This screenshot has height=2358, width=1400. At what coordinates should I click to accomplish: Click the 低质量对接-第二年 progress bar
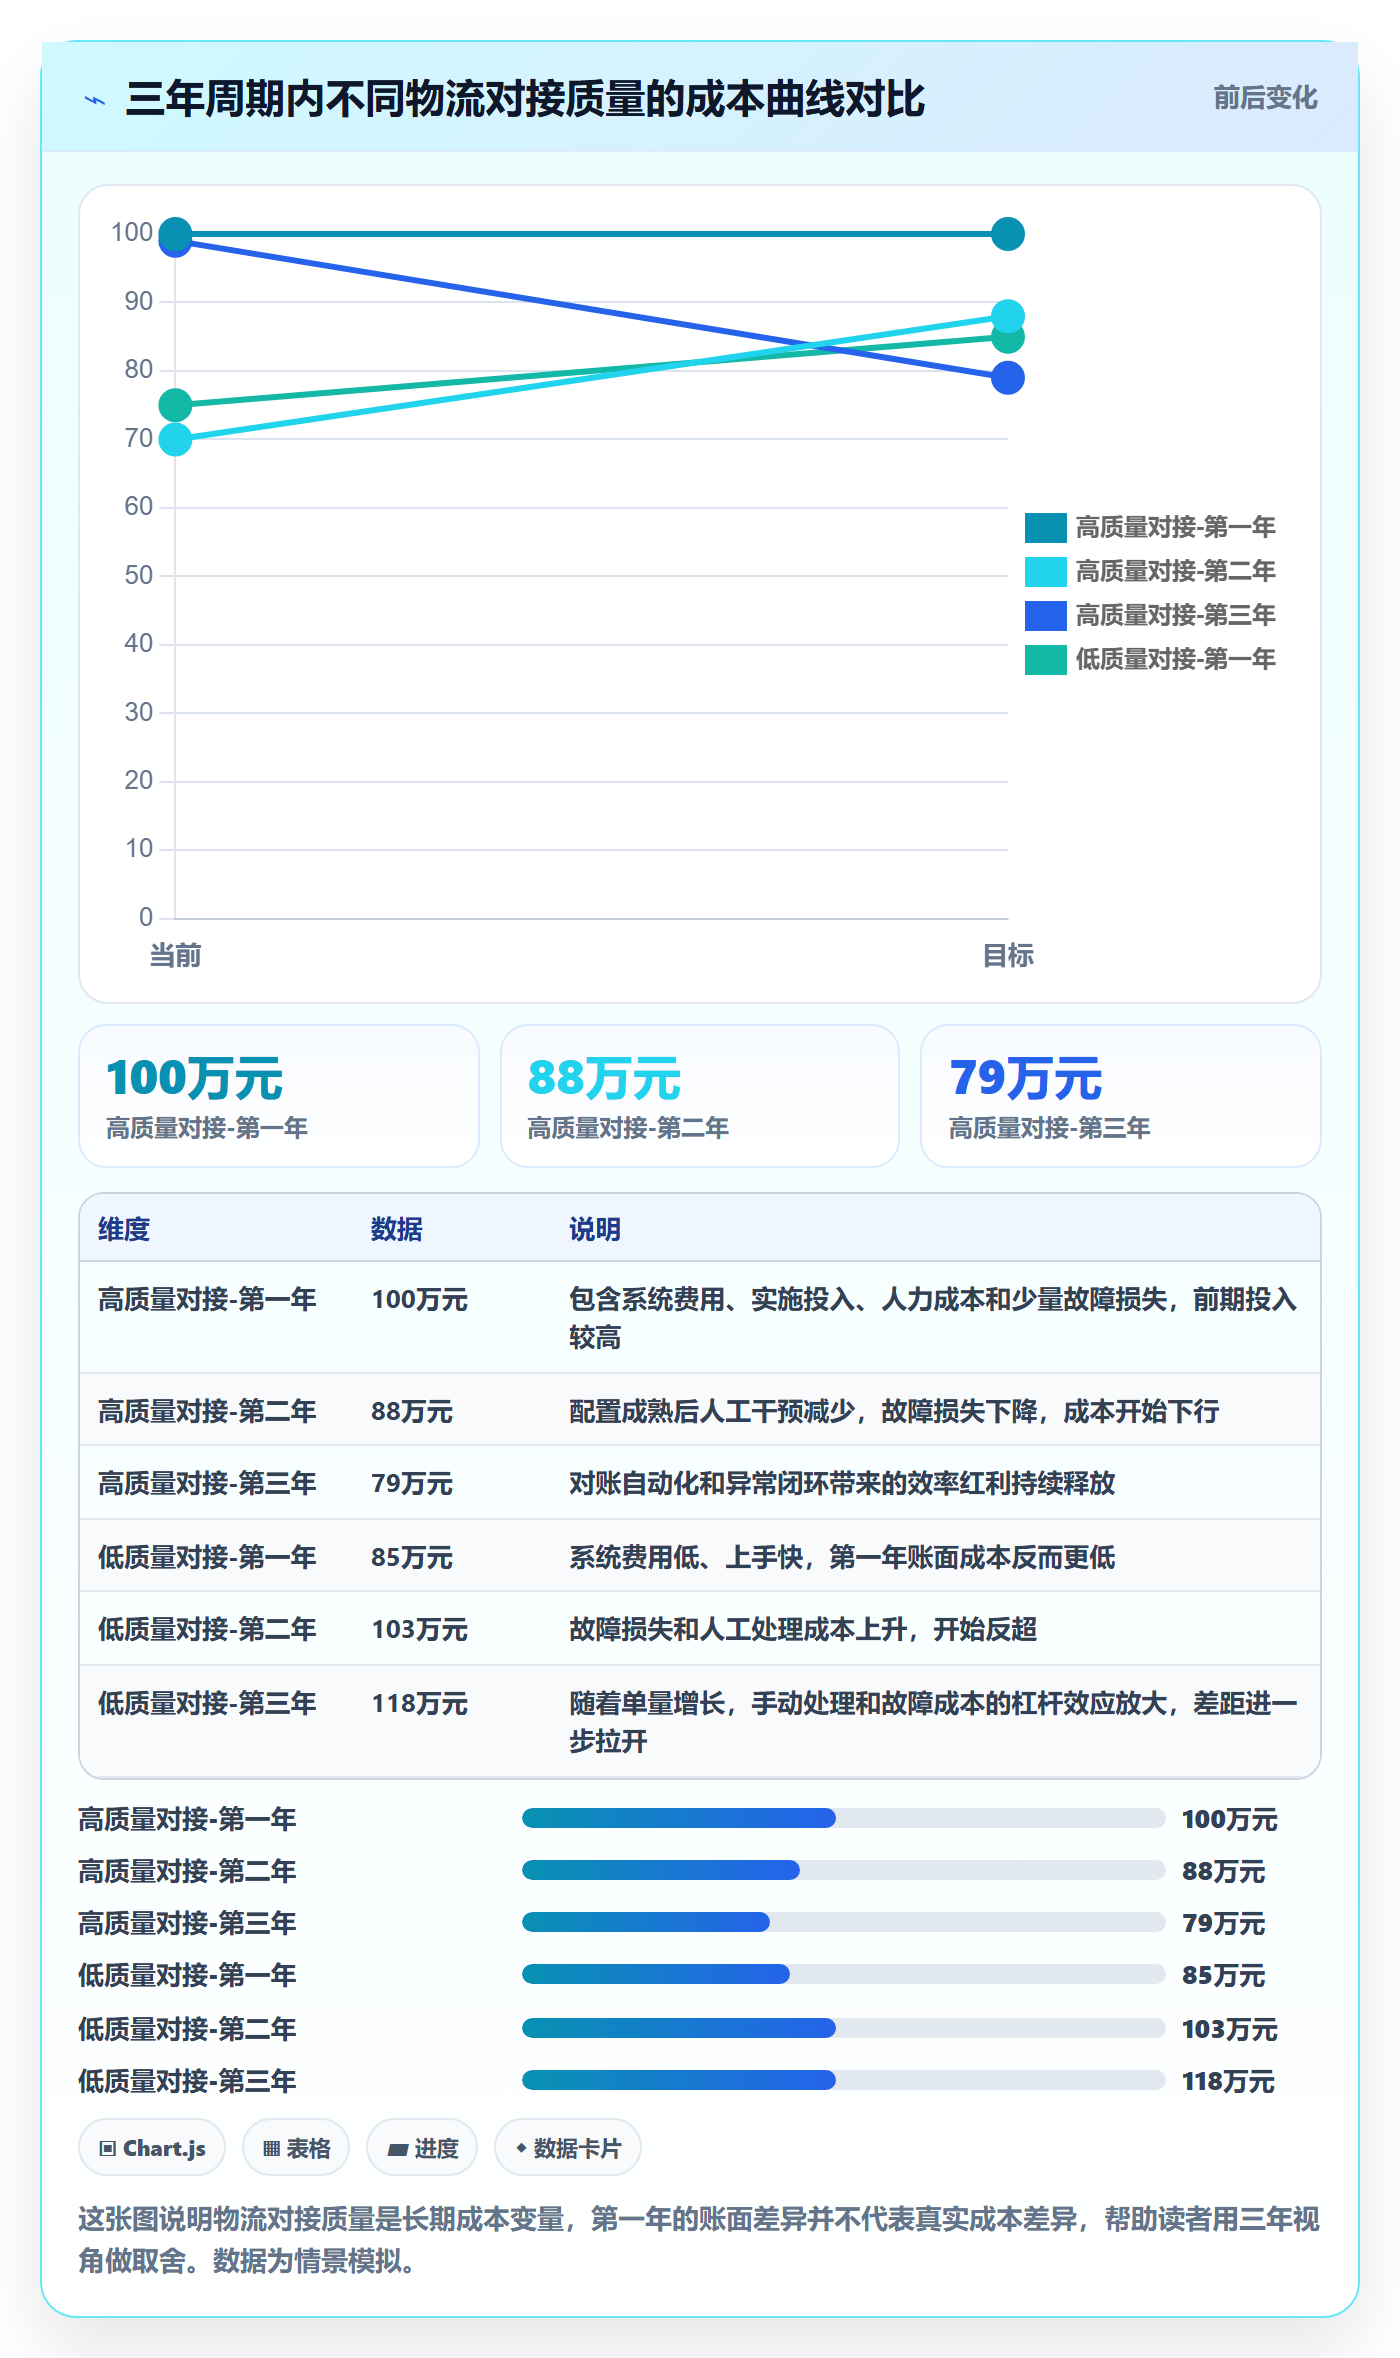click(844, 2028)
